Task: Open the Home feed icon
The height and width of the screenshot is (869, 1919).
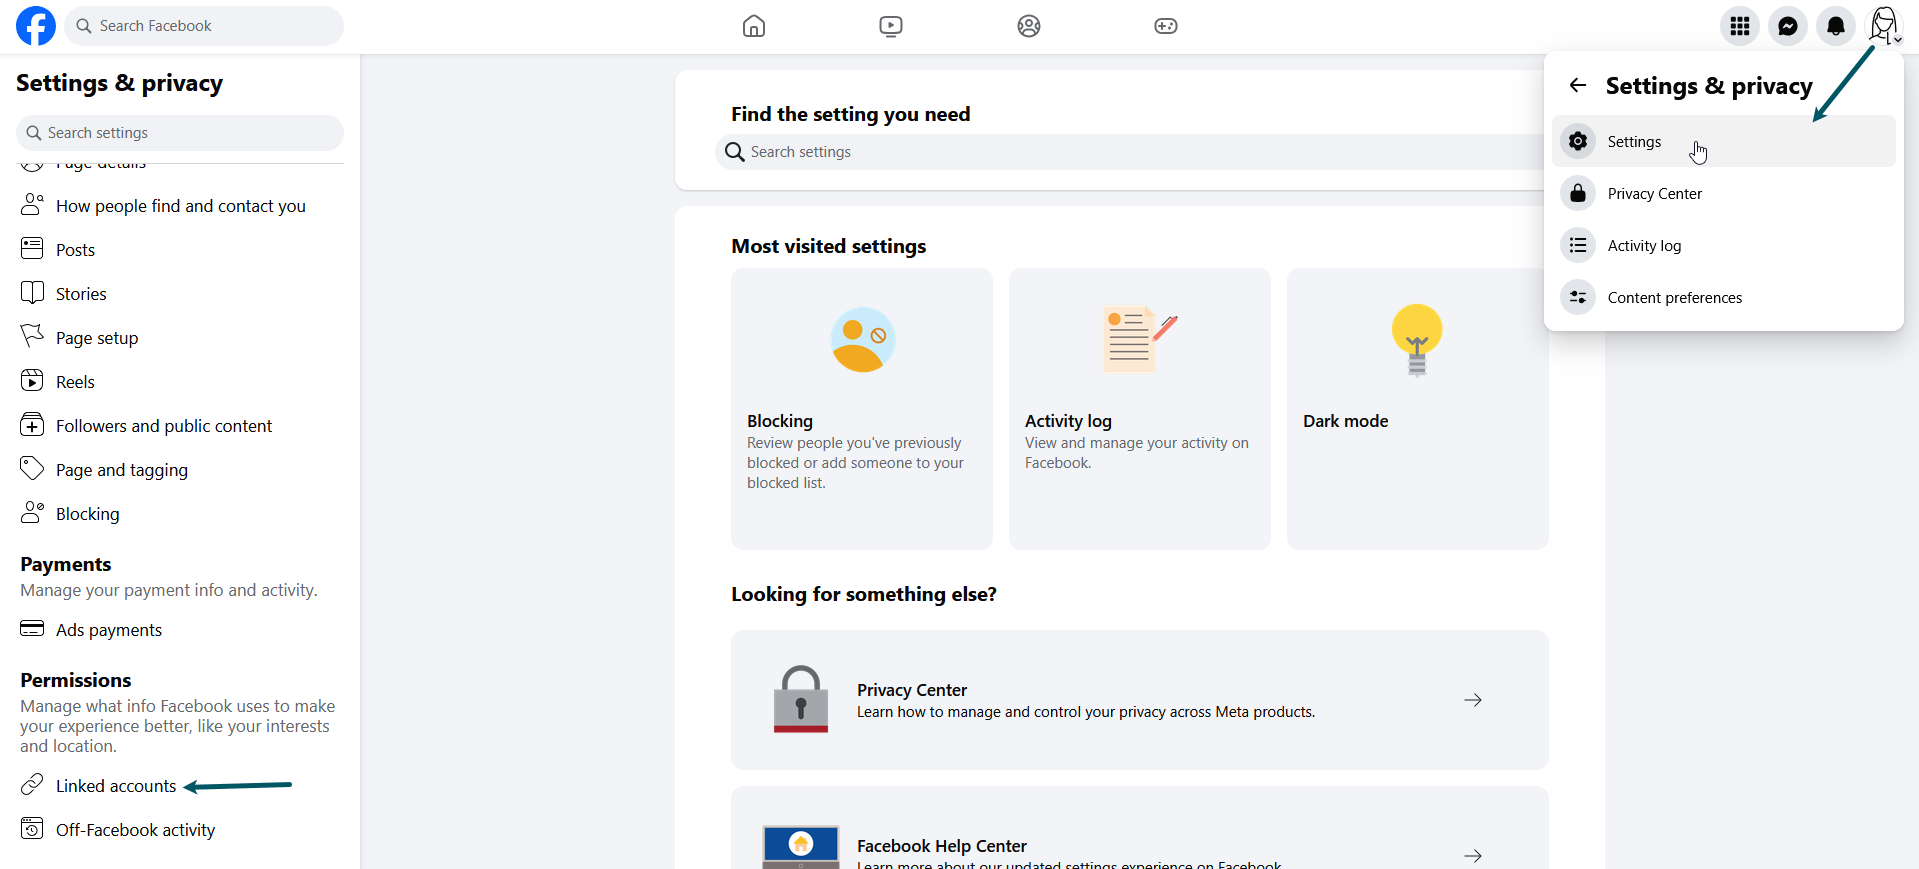Action: click(x=754, y=26)
